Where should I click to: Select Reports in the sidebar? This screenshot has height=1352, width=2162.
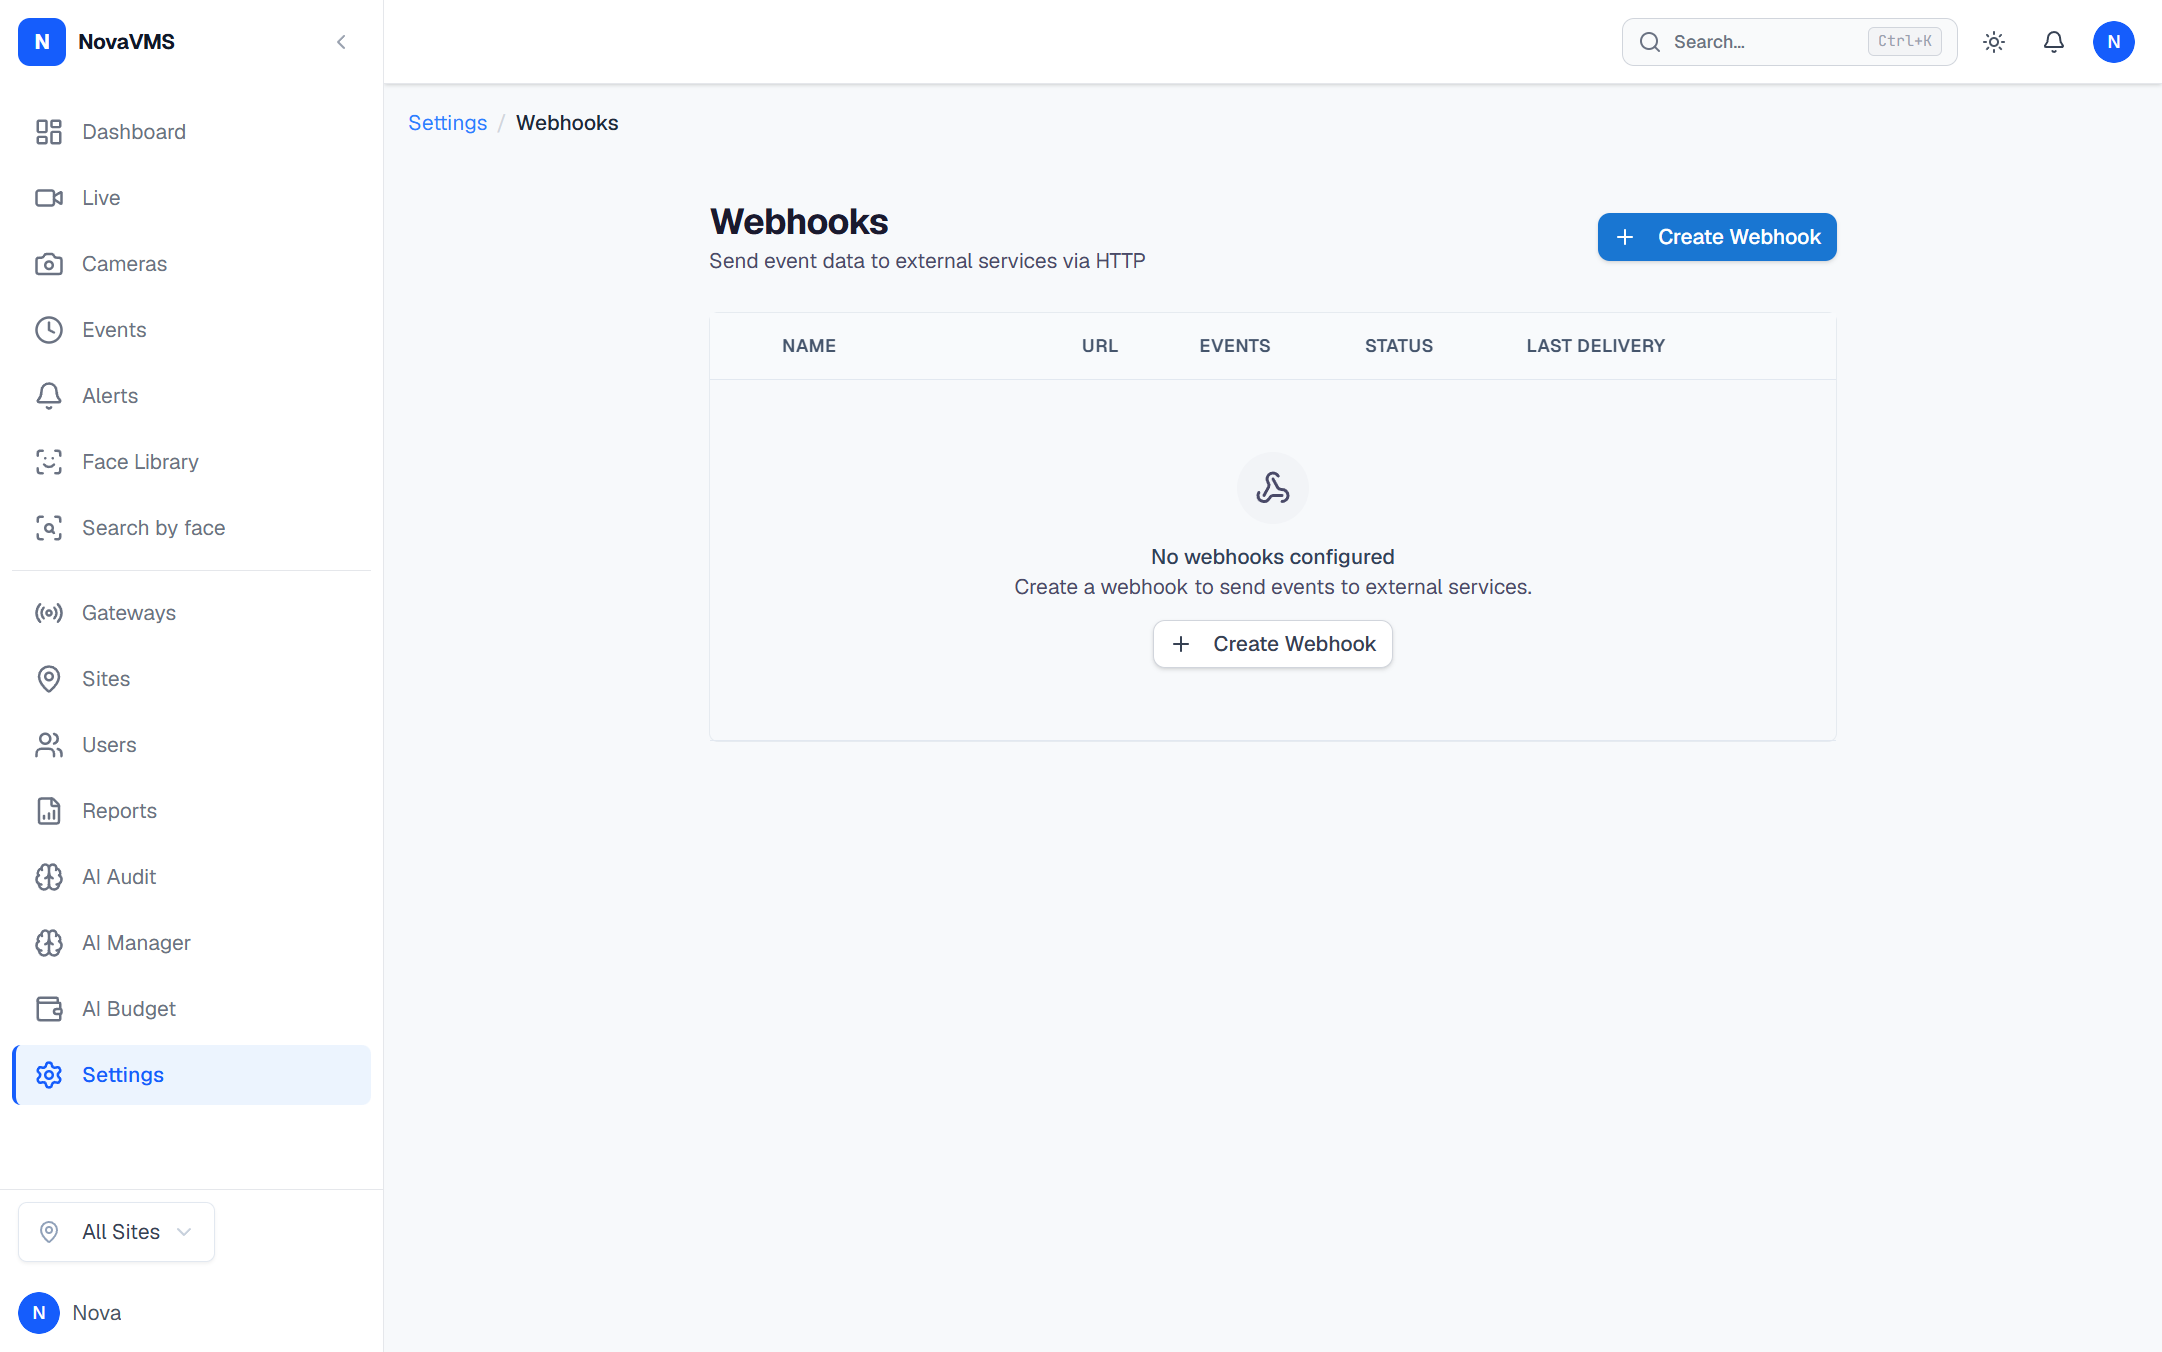tap(191, 811)
